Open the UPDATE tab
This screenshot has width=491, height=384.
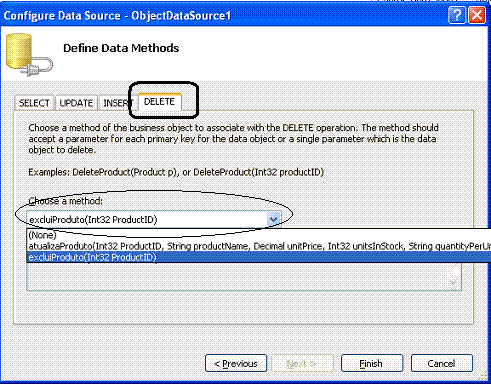point(76,103)
